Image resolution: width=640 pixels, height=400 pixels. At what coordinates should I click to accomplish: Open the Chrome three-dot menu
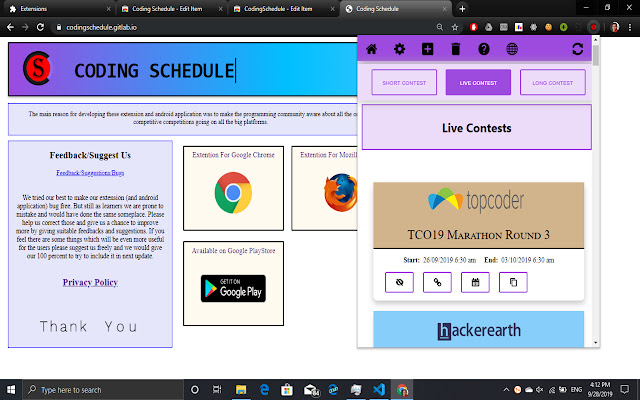(x=630, y=27)
